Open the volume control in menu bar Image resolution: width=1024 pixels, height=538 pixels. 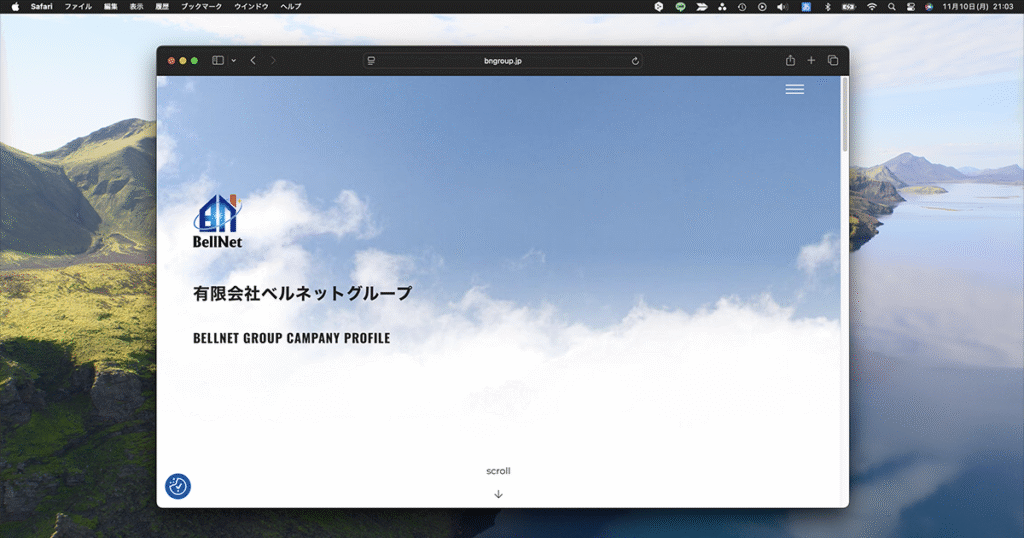[x=782, y=6]
